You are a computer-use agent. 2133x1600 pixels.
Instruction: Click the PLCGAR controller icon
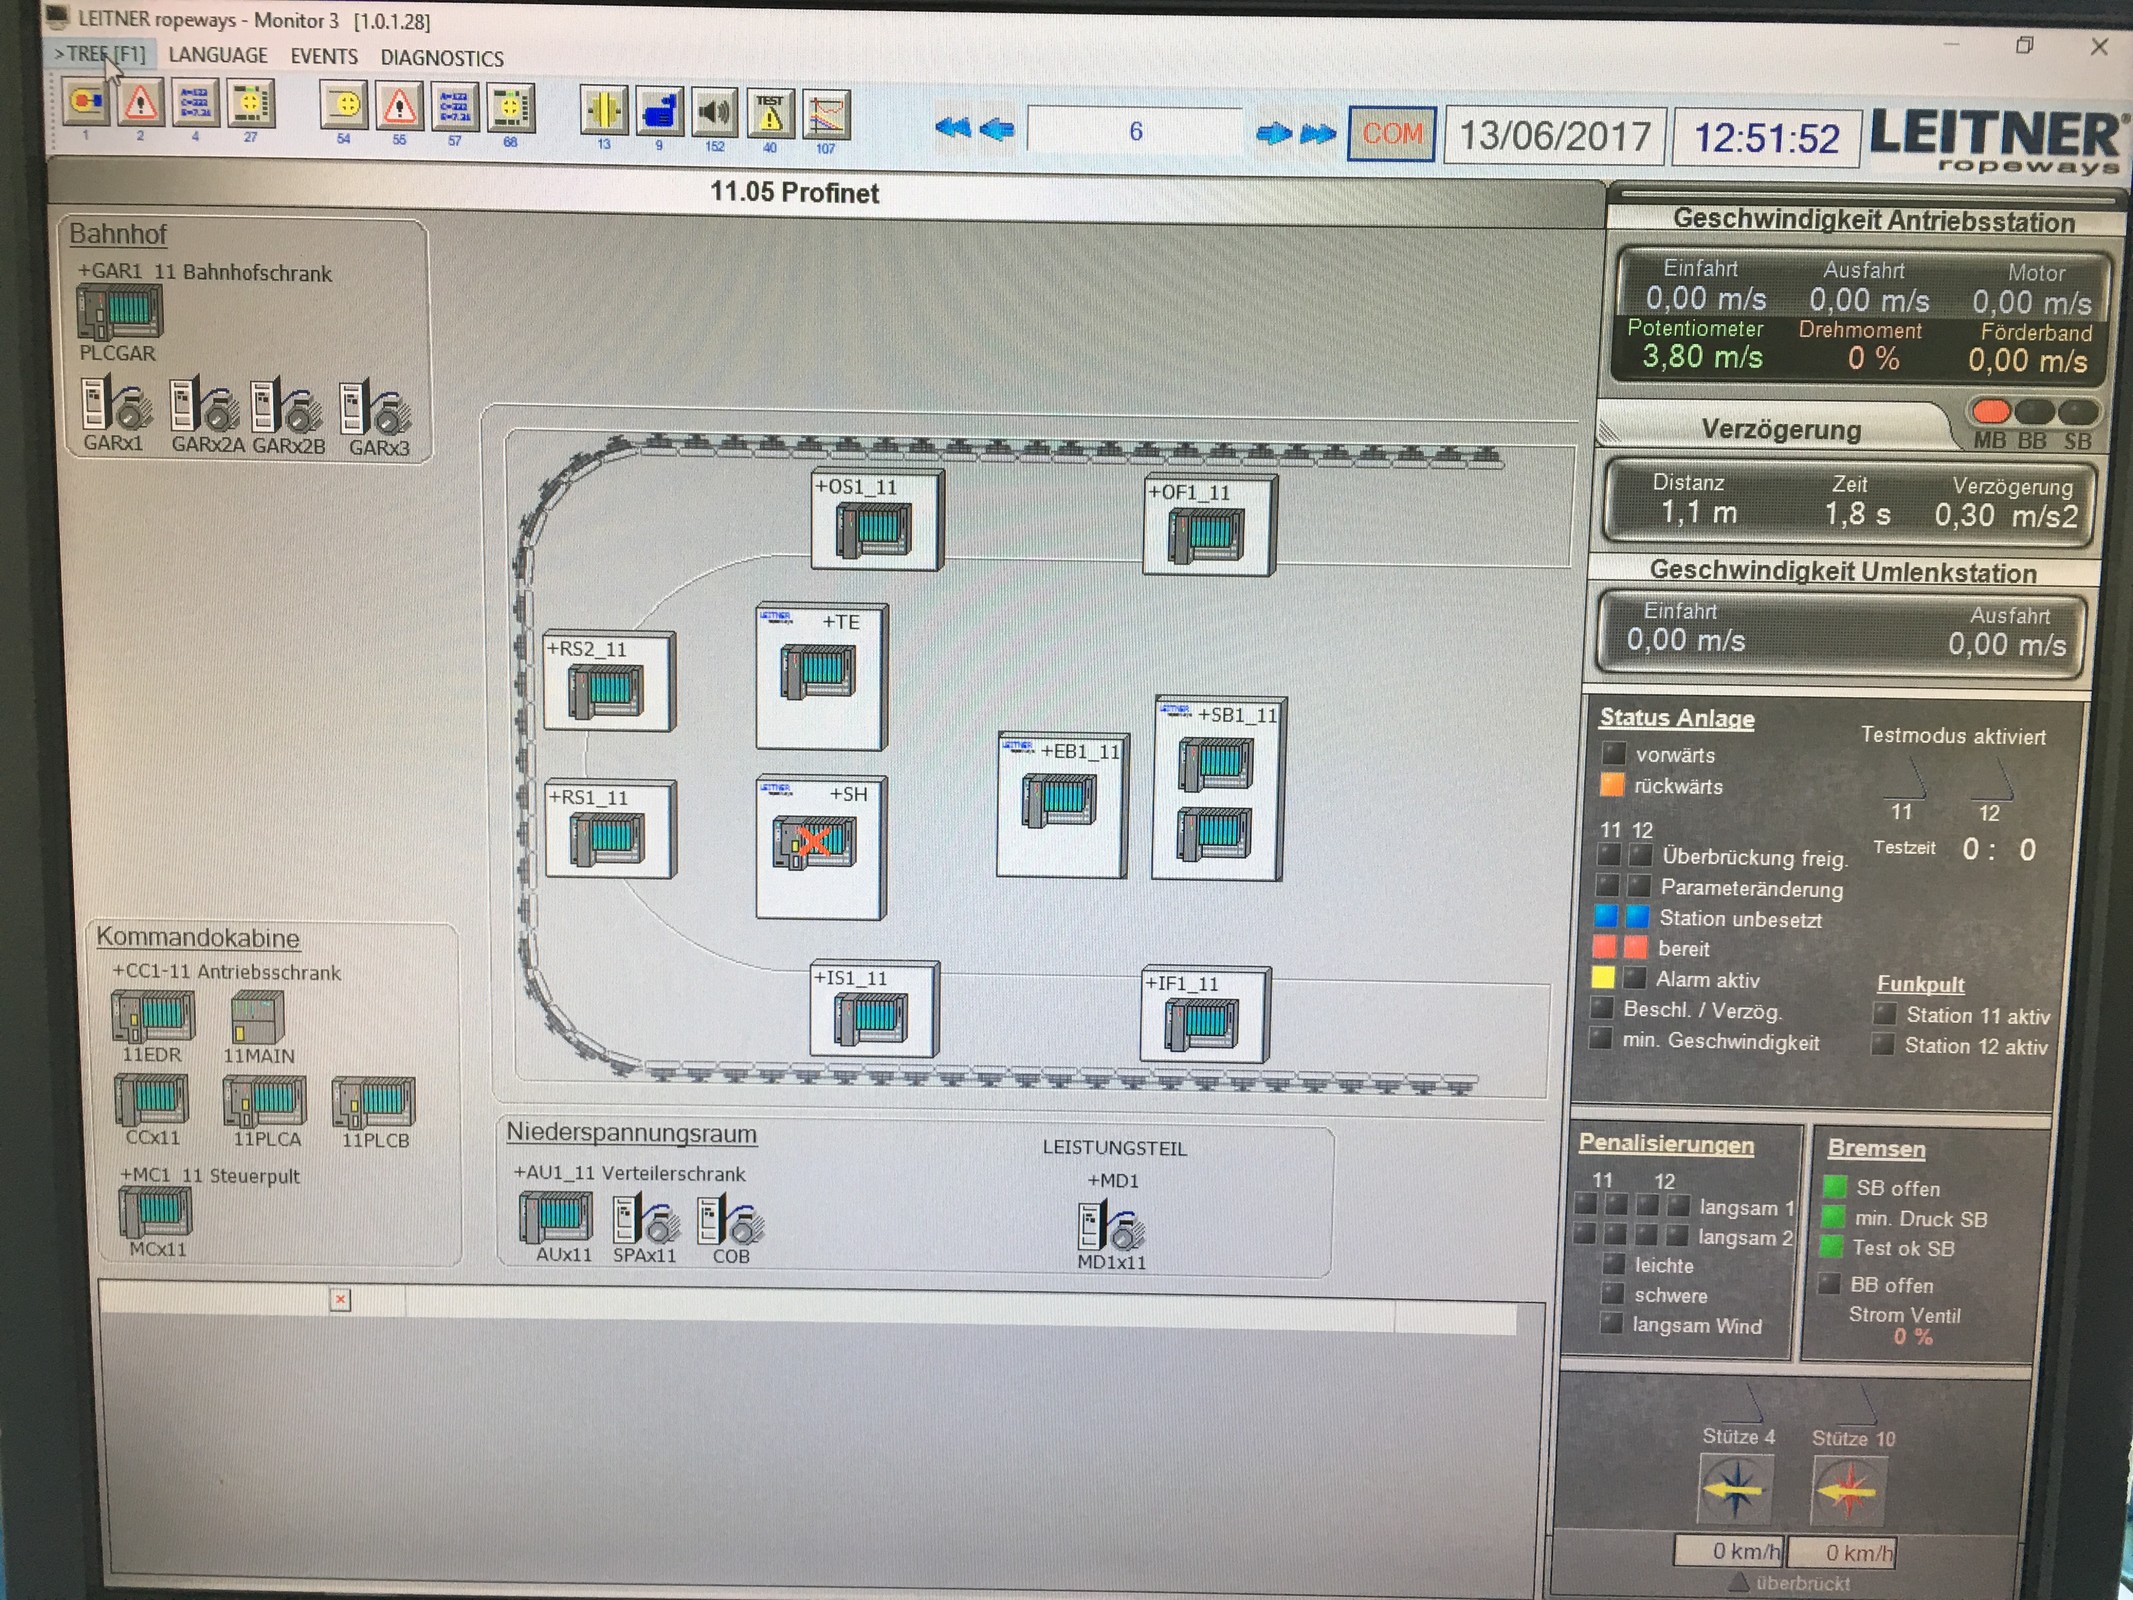pos(119,311)
